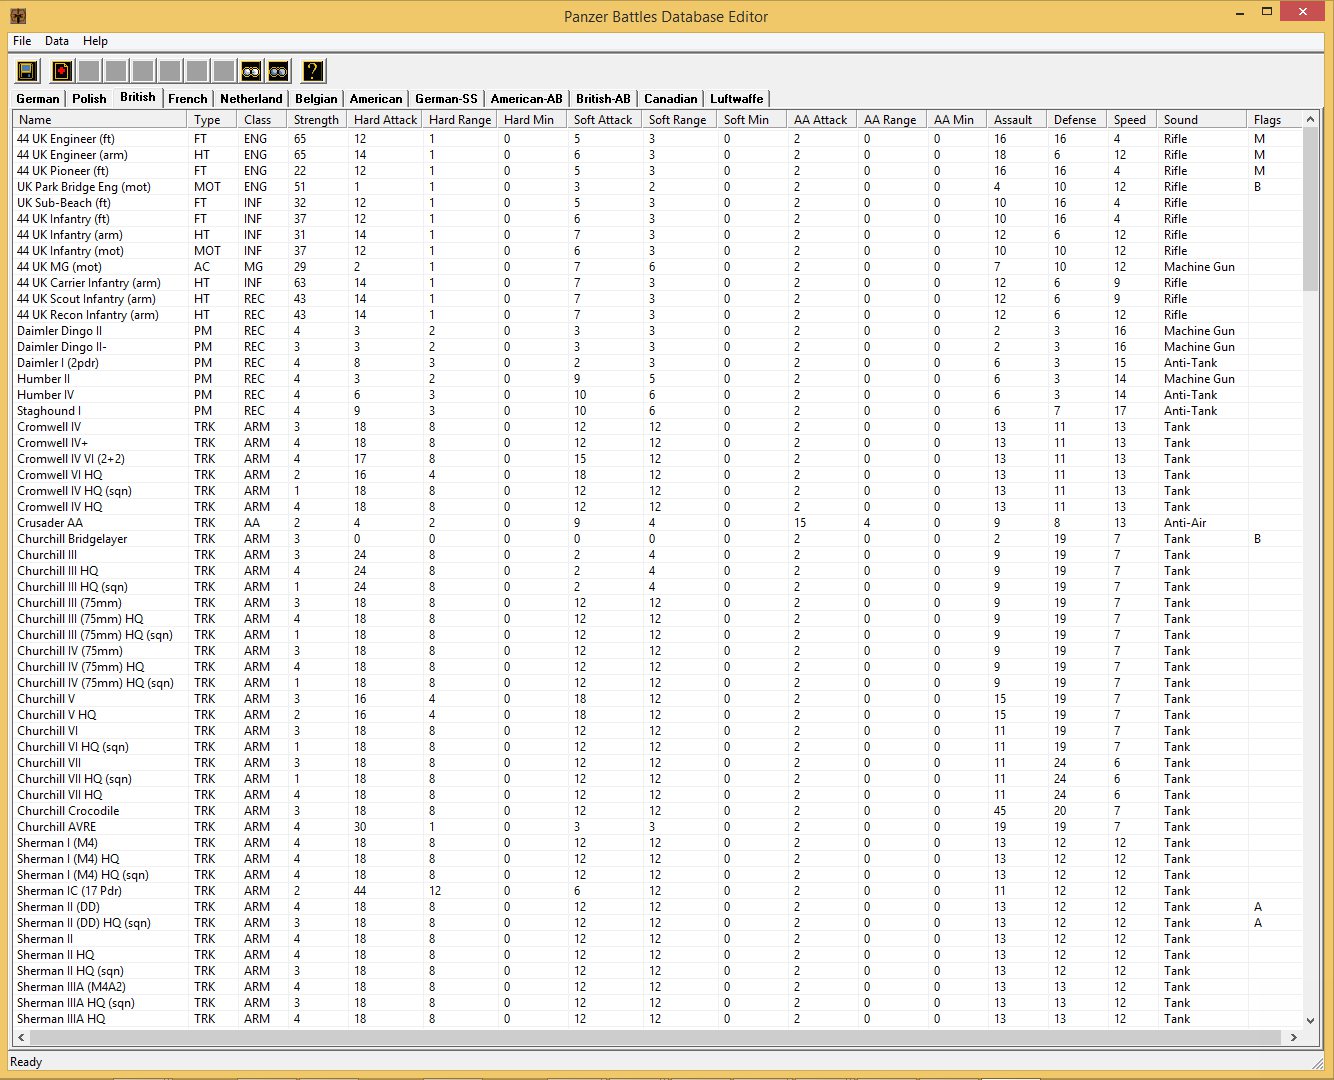The width and height of the screenshot is (1334, 1080).
Task: Click the Add new entry red cross icon
Action: [x=62, y=71]
